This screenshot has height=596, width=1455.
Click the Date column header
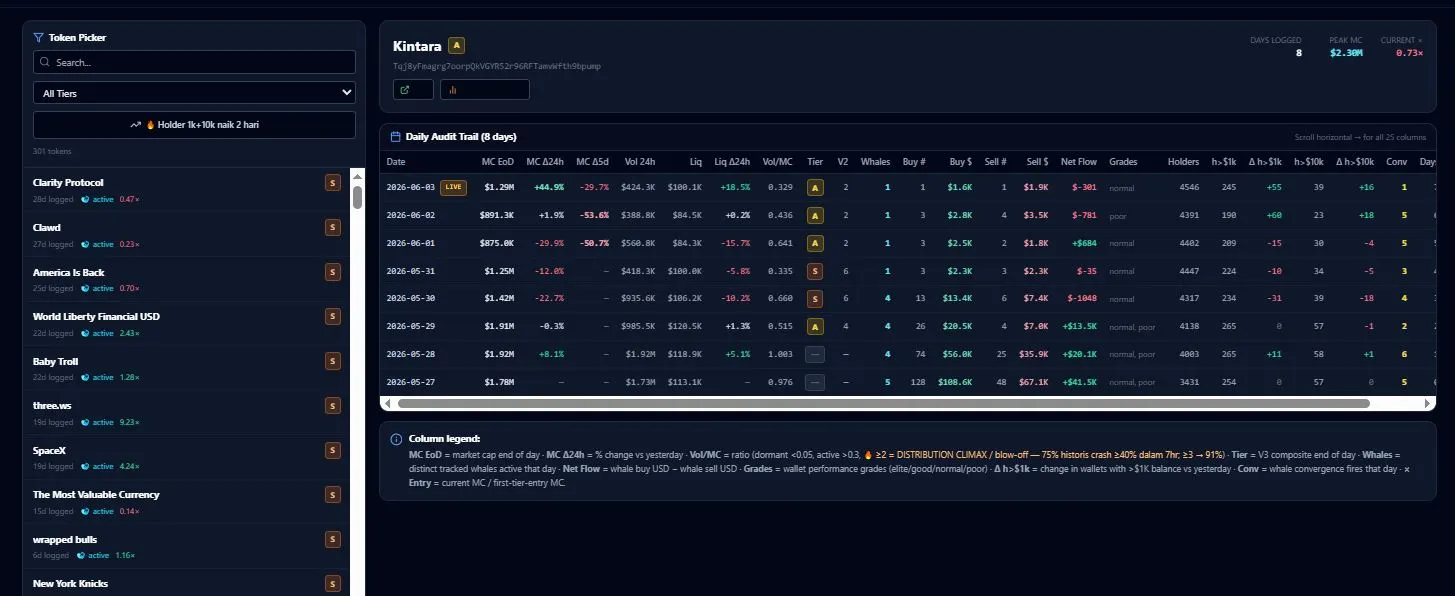click(x=396, y=161)
